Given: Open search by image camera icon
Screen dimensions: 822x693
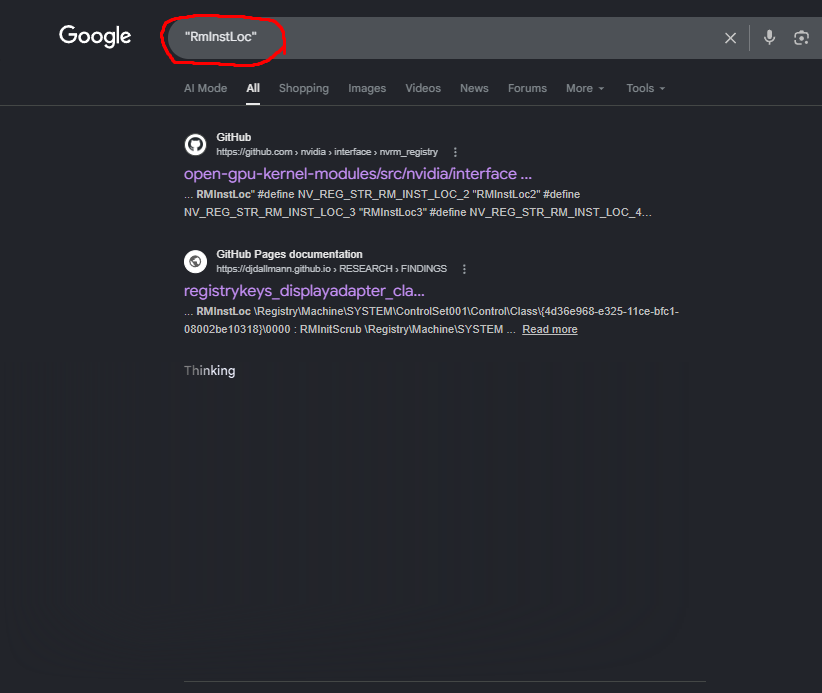Looking at the screenshot, I should pos(801,38).
